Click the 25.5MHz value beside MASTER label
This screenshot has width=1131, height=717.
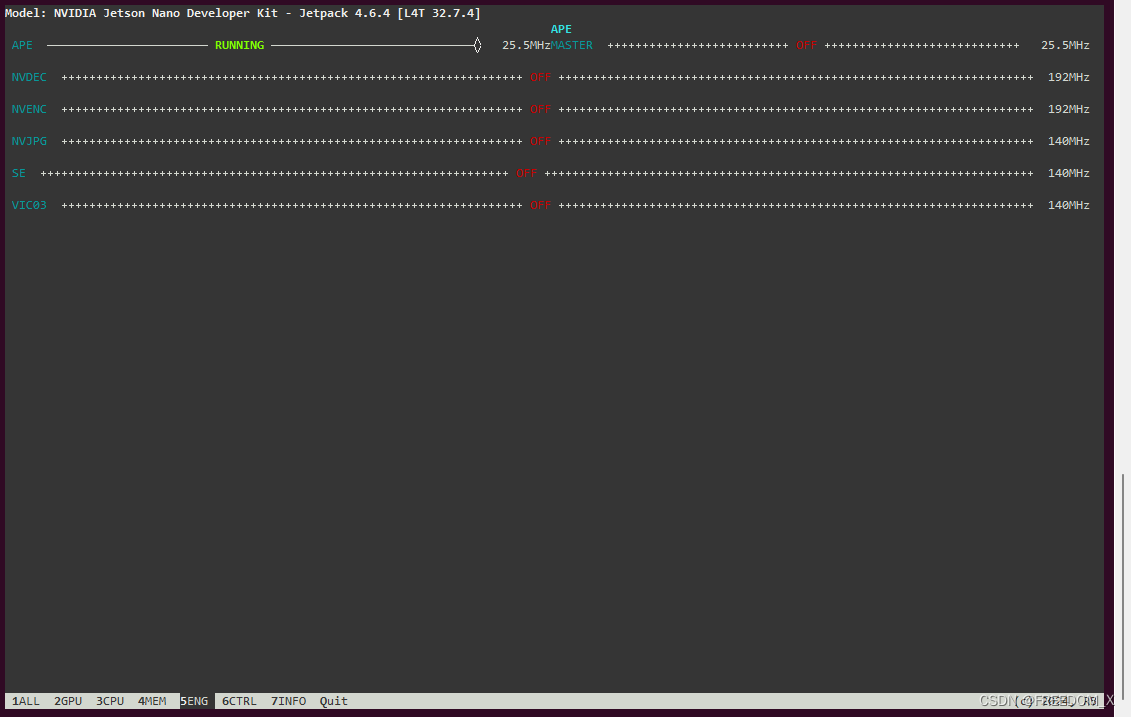click(526, 45)
